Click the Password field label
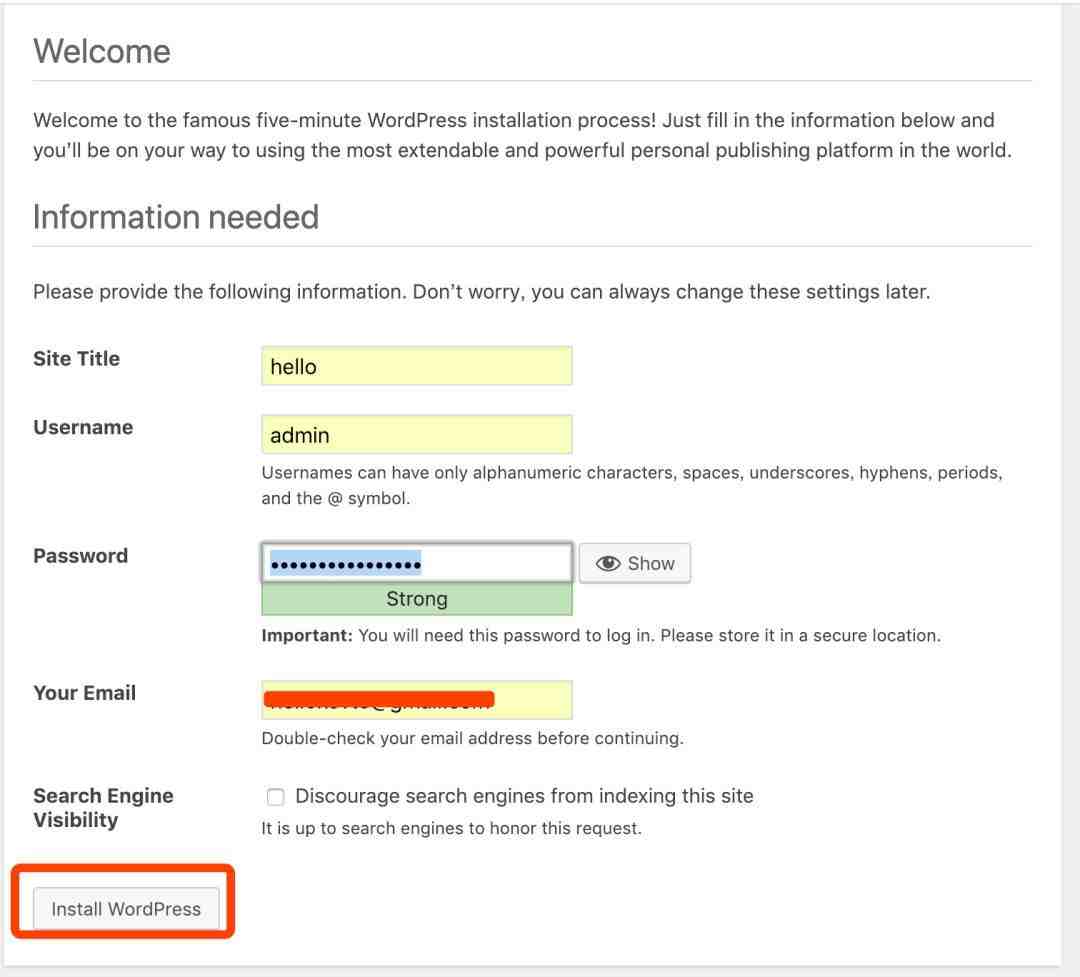Image resolution: width=1080 pixels, height=977 pixels. [x=80, y=556]
